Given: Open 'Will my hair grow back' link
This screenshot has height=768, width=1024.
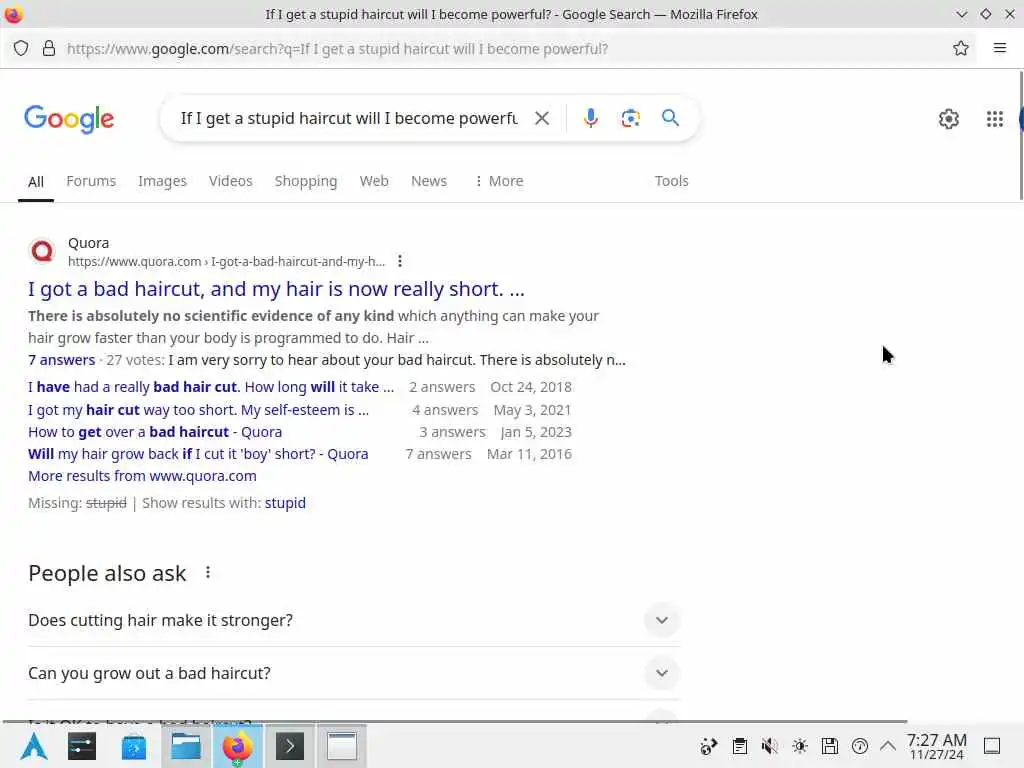Looking at the screenshot, I should (x=198, y=454).
